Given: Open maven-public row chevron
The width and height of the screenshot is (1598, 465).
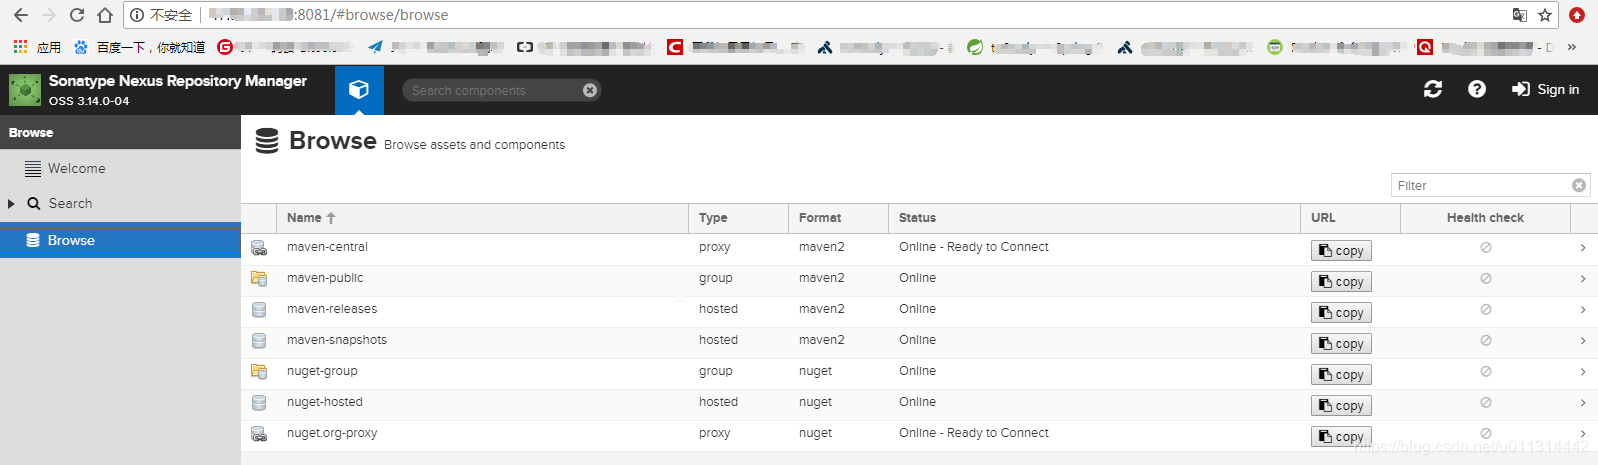Looking at the screenshot, I should (1583, 279).
